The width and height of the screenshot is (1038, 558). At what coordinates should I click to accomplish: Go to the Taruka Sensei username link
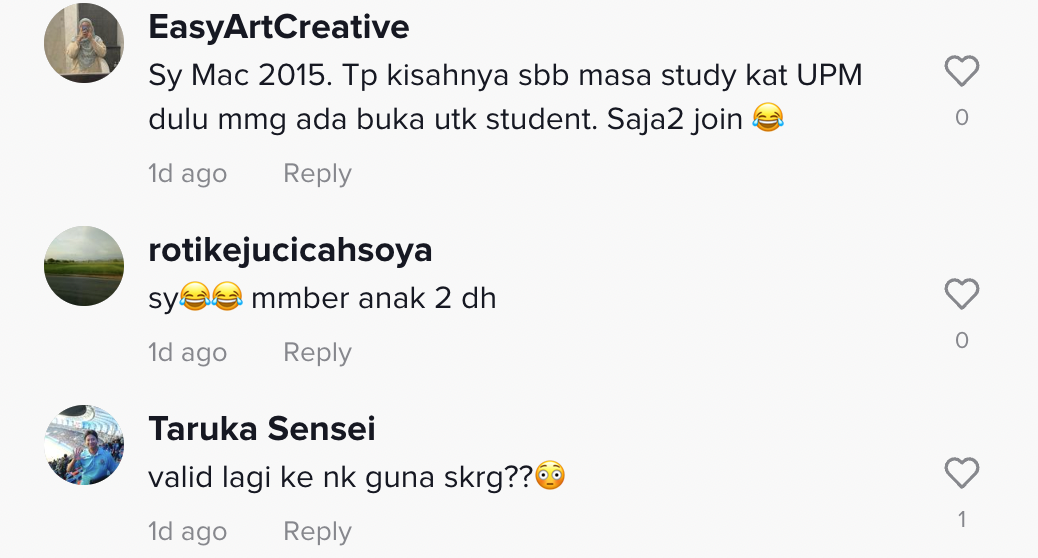(262, 429)
